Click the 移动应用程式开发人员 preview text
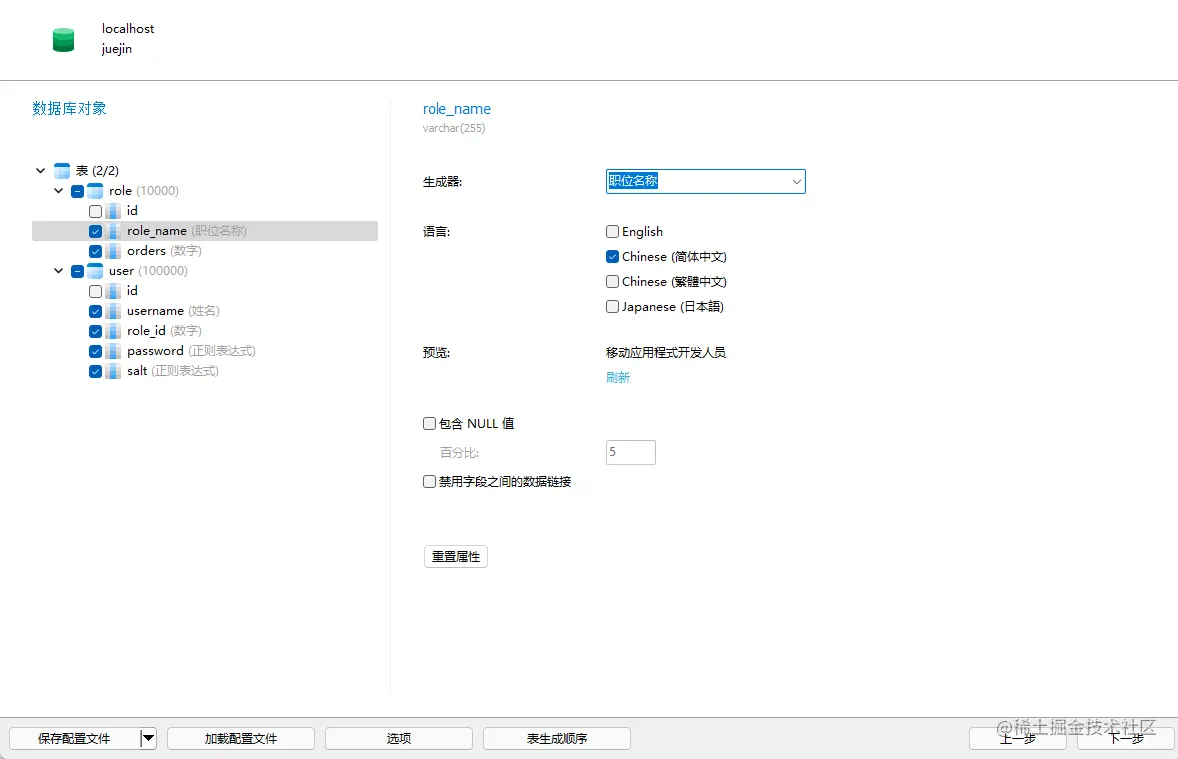Image resolution: width=1178 pixels, height=759 pixels. pos(666,352)
